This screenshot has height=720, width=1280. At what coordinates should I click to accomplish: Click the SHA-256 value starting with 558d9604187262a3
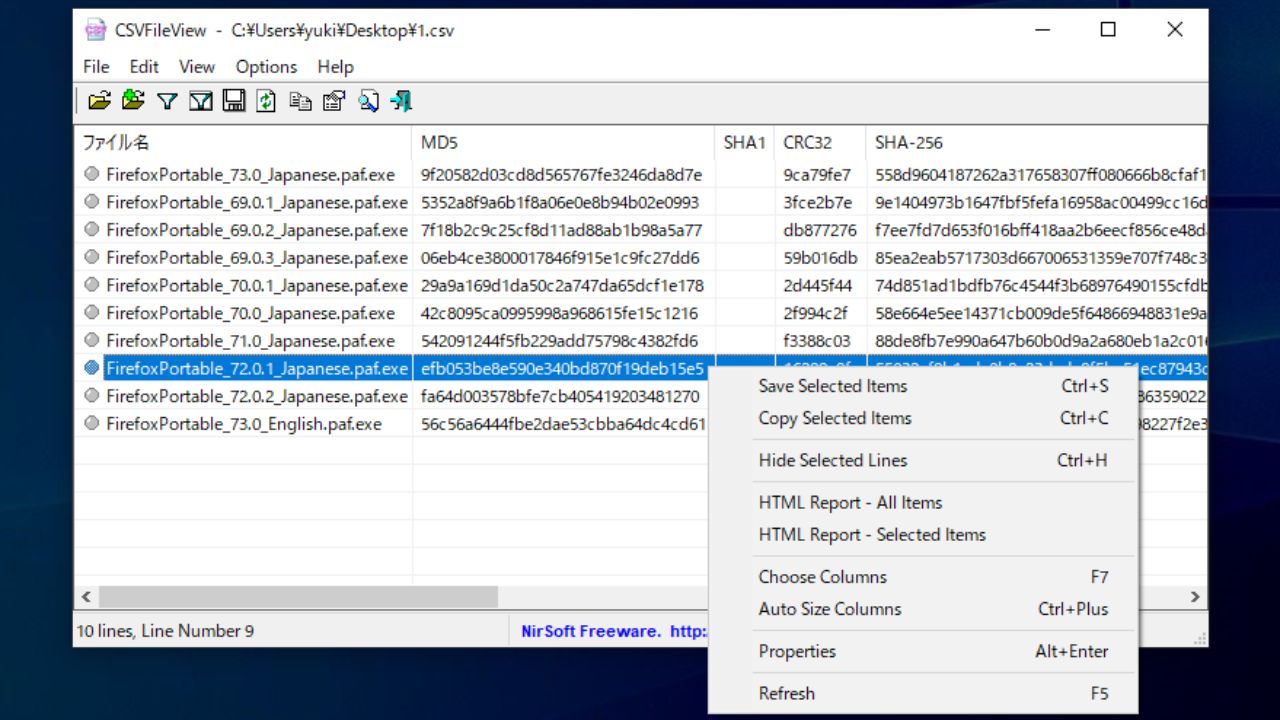pos(1040,175)
